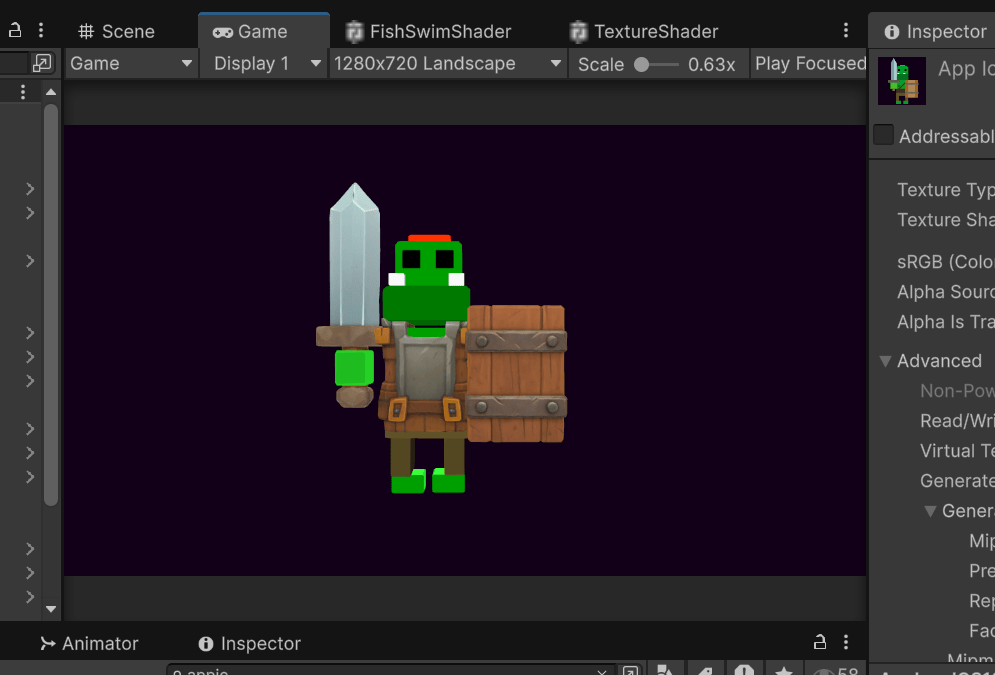Collapse the Advanced section in the Inspector
Image resolution: width=995 pixels, height=675 pixels.
tap(885, 361)
